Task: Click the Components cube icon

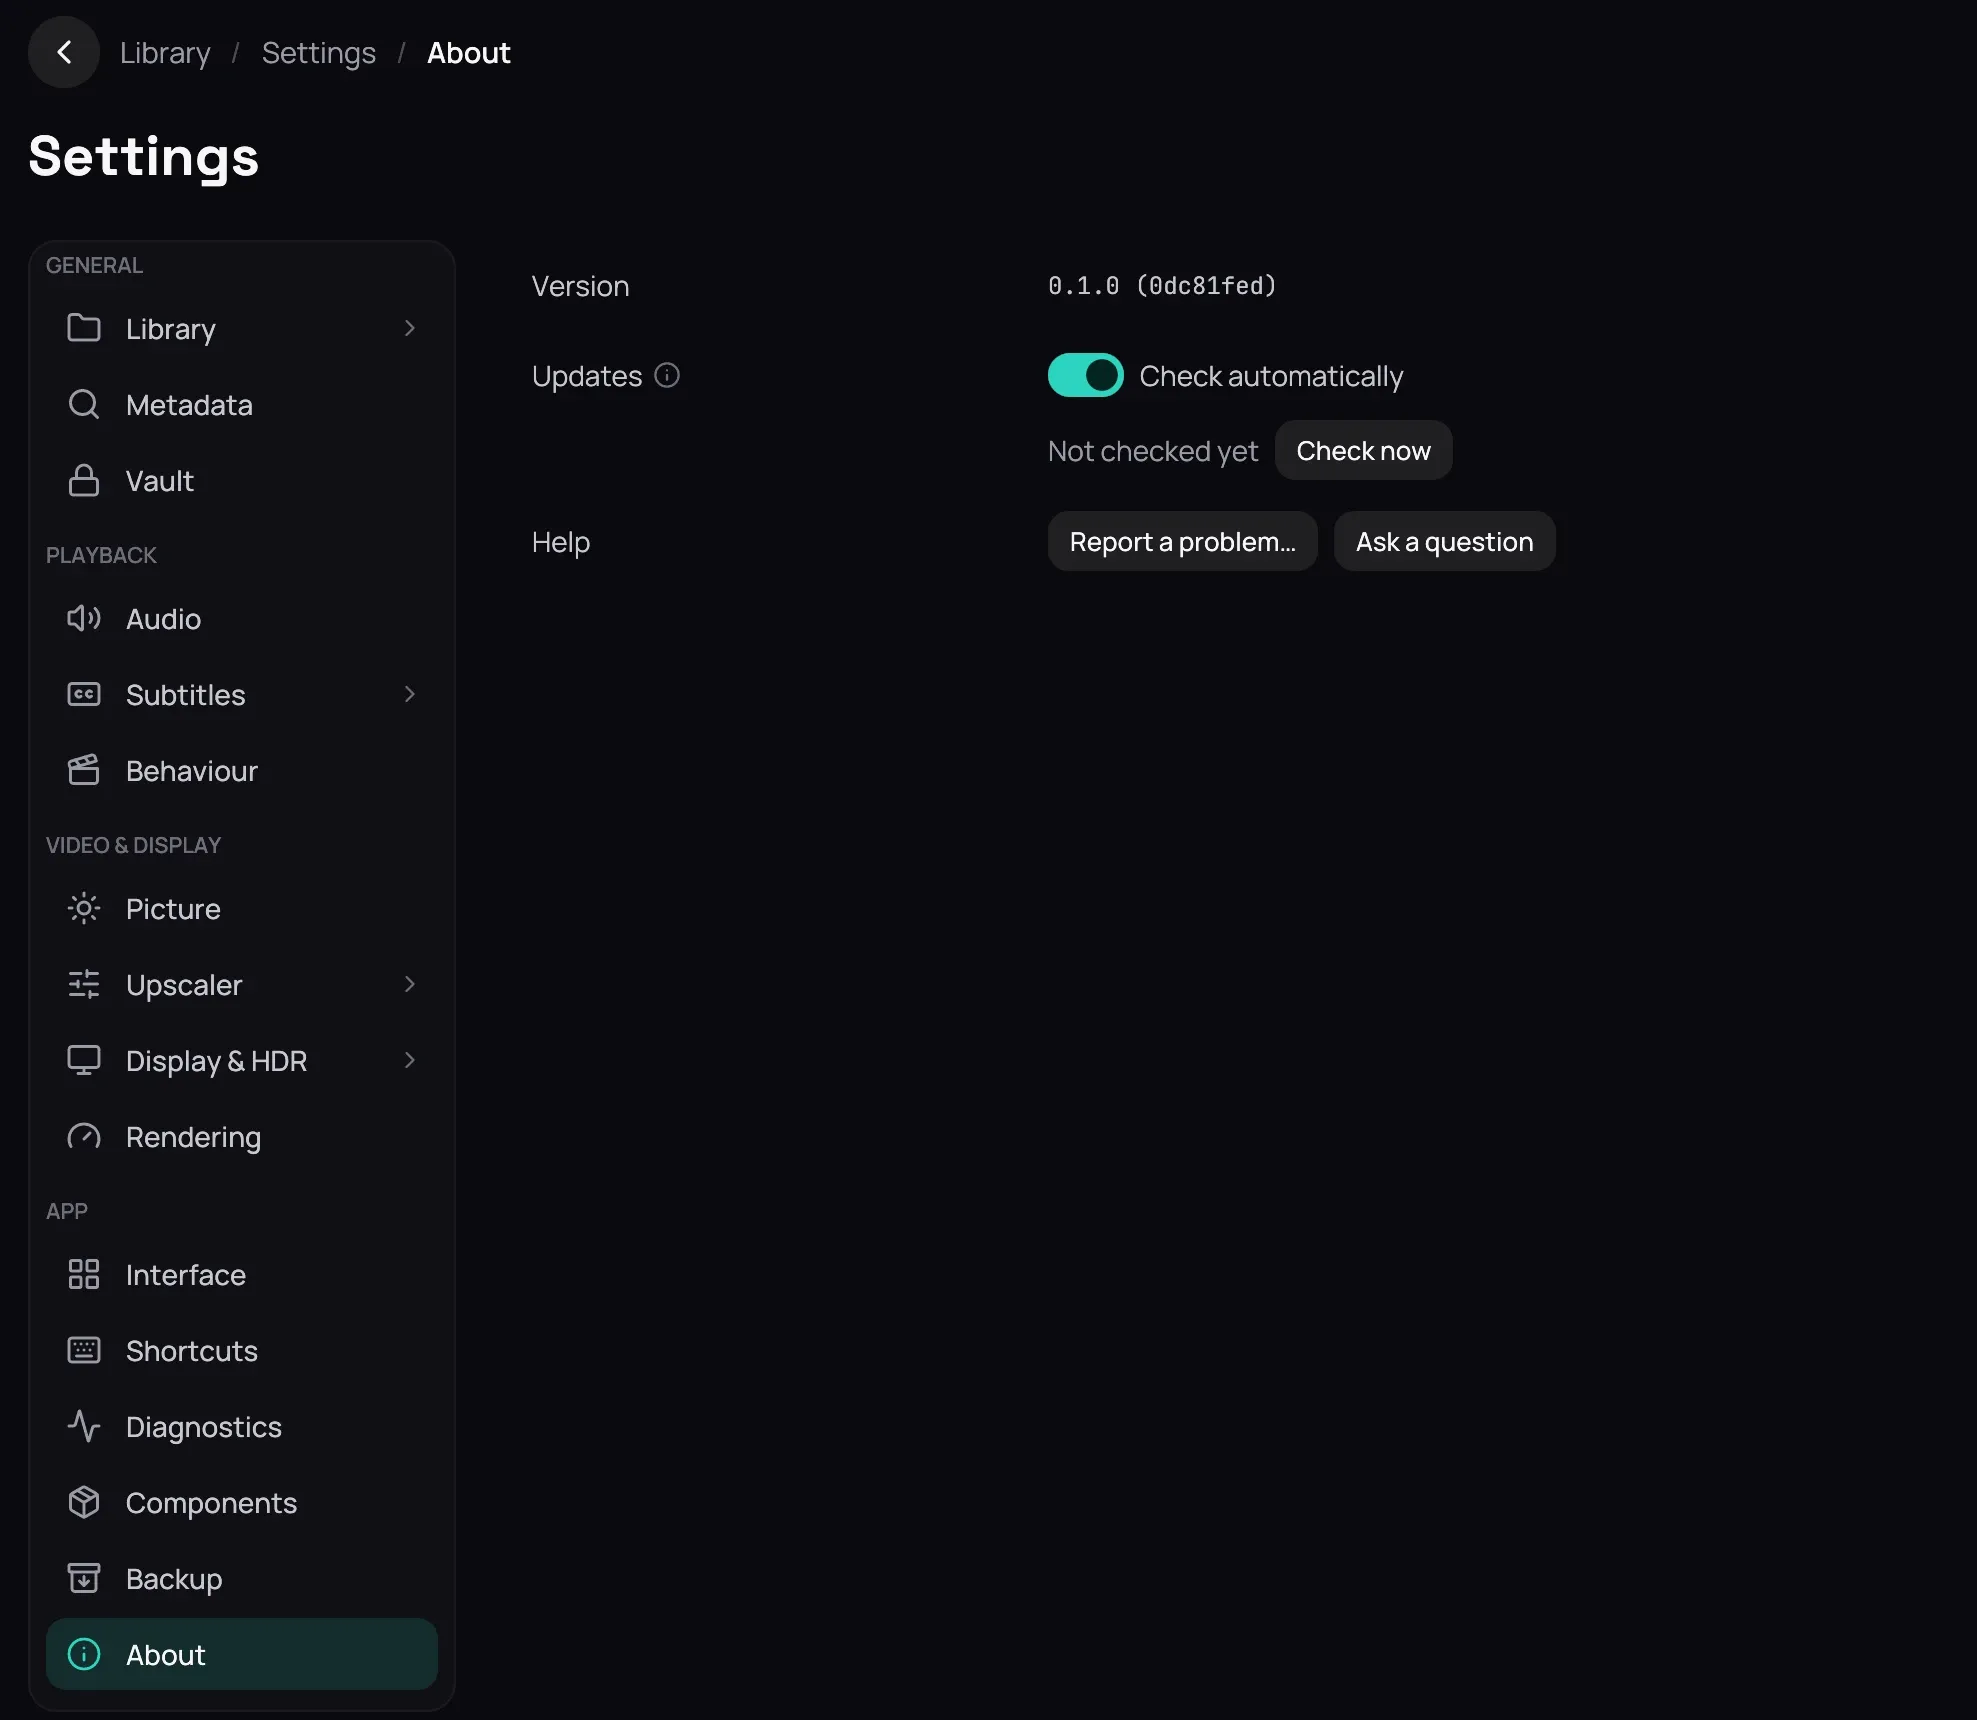Action: pyautogui.click(x=84, y=1502)
